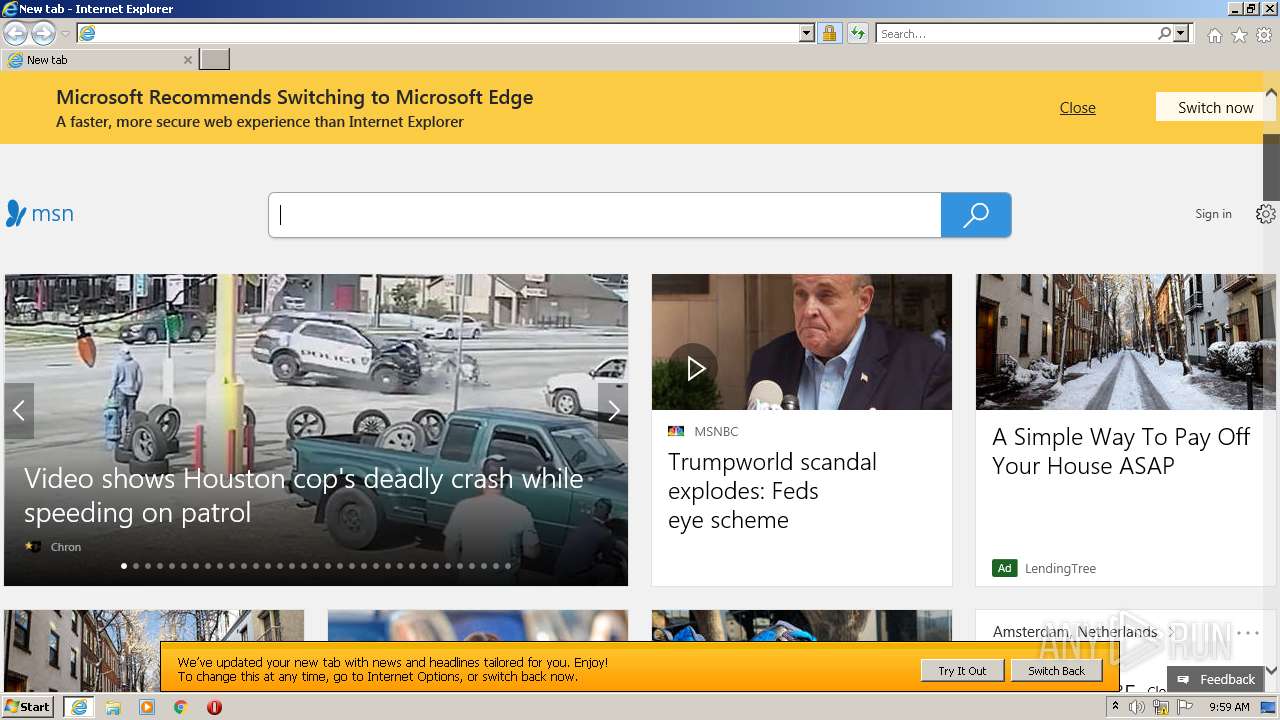
Task: Open the Tools gear menu in toolbar
Action: pyautogui.click(x=1264, y=35)
